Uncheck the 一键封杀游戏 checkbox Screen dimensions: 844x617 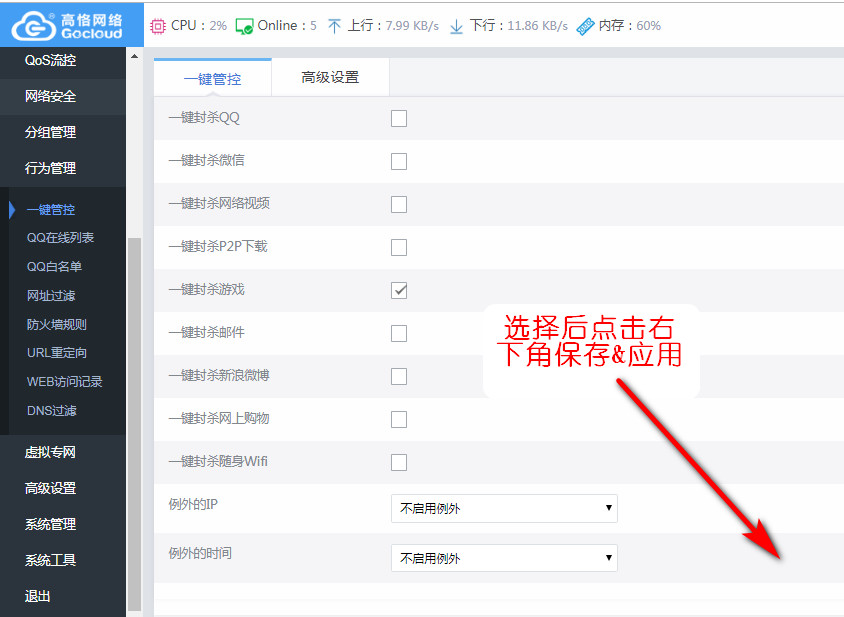(x=399, y=291)
